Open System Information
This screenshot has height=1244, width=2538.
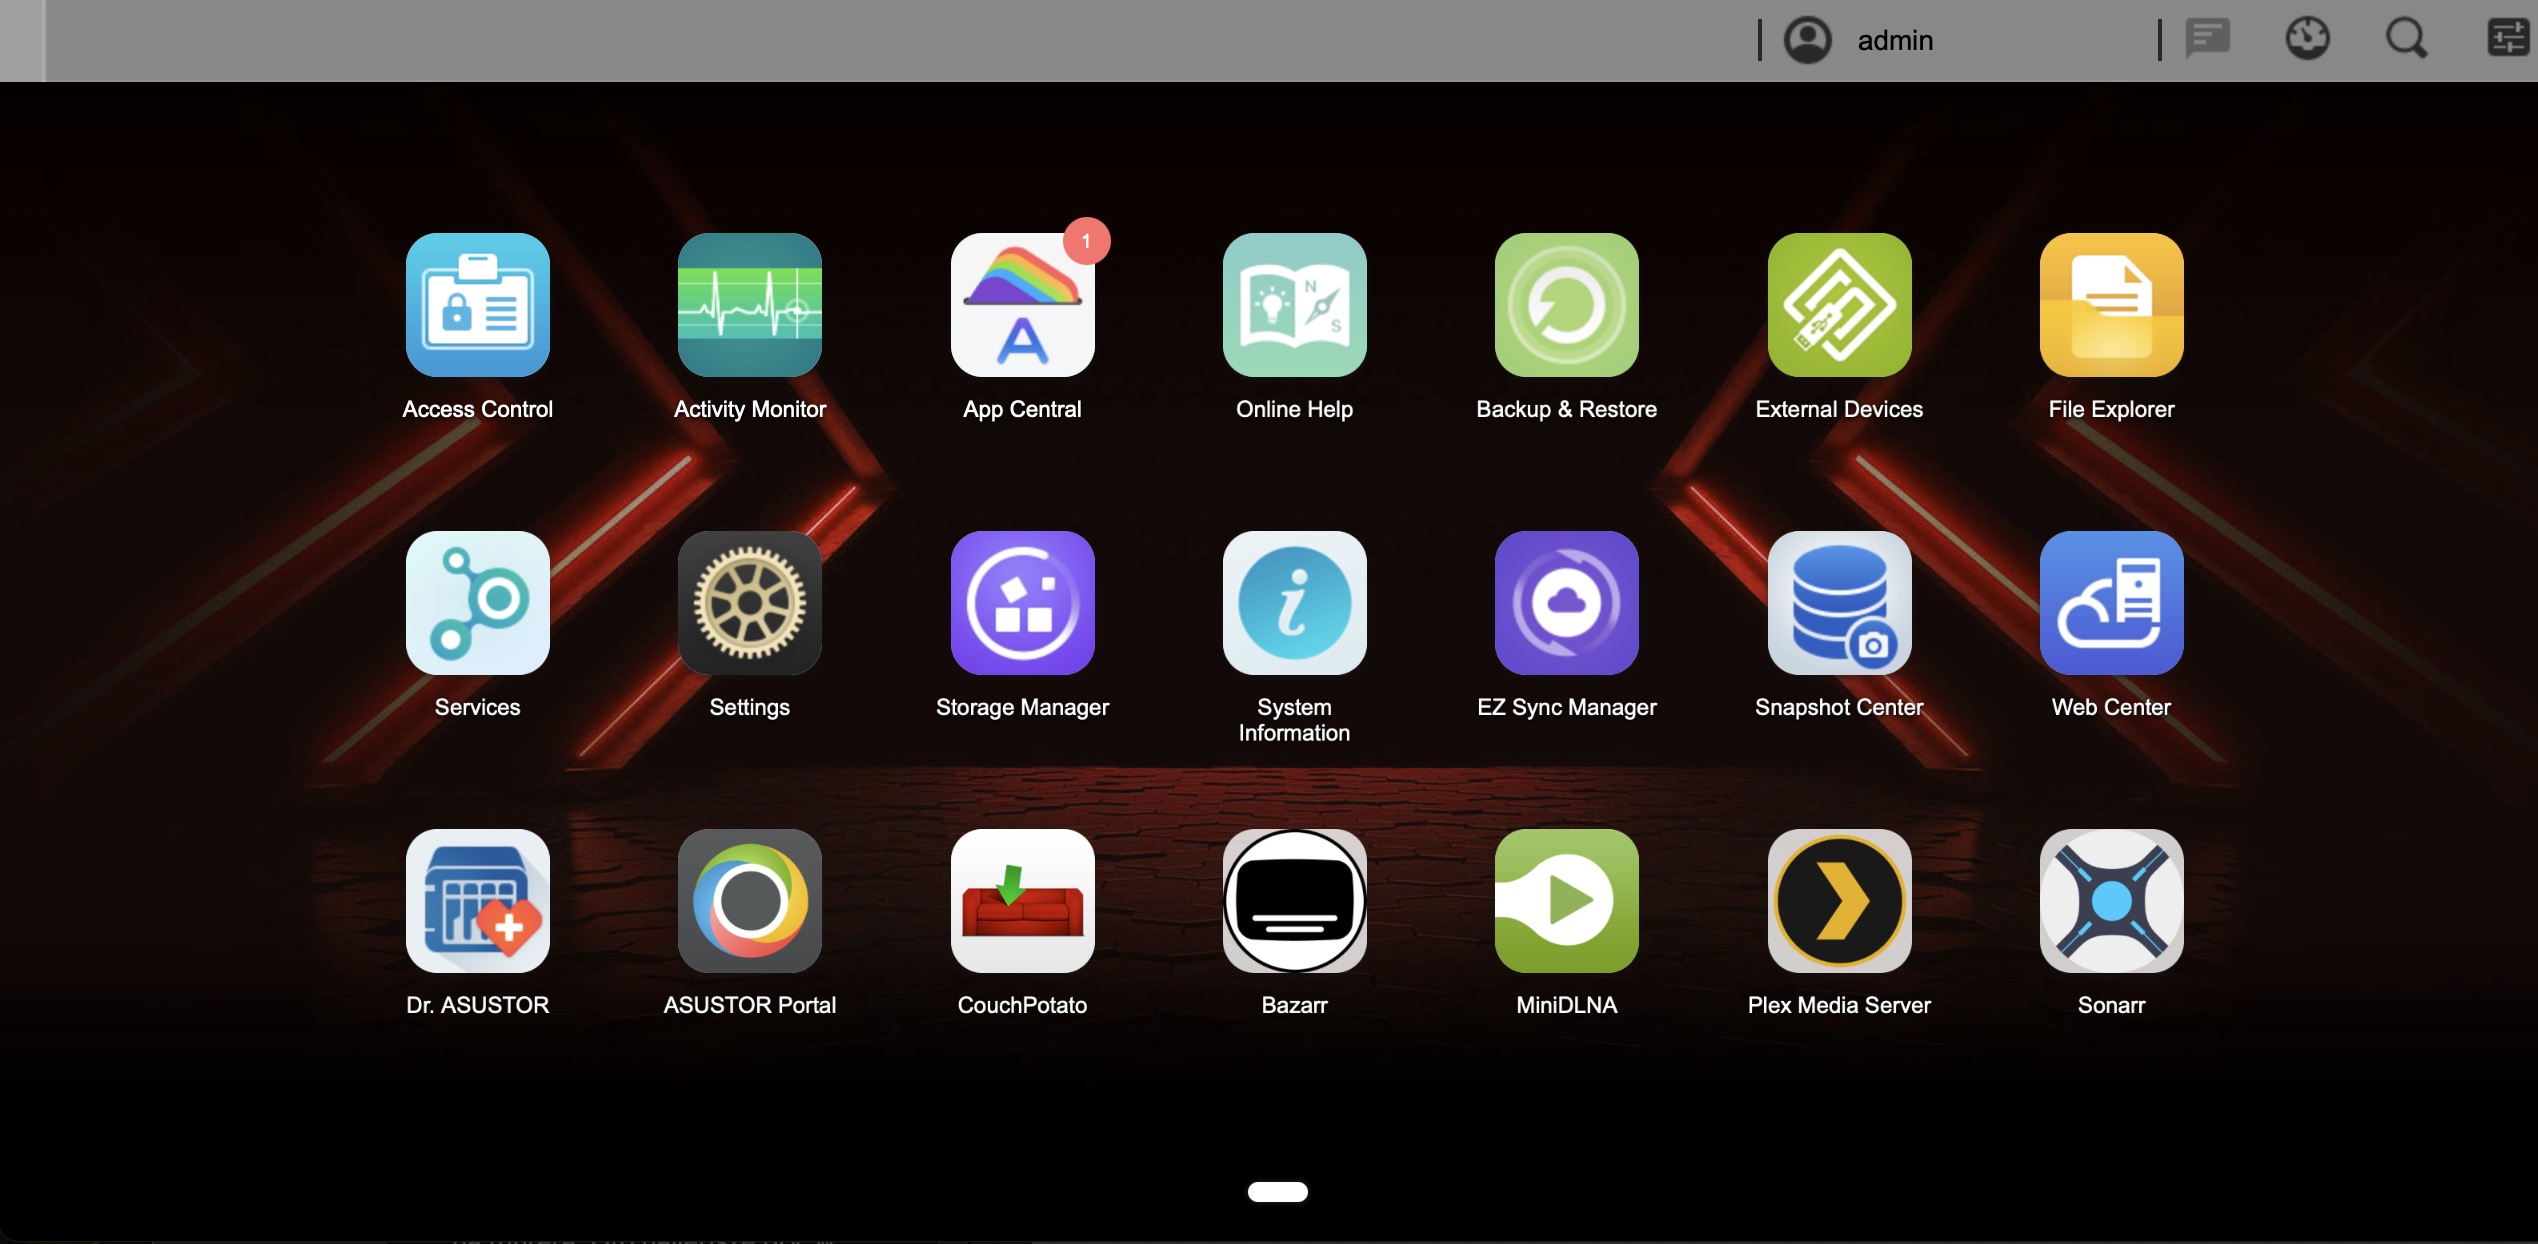1295,603
